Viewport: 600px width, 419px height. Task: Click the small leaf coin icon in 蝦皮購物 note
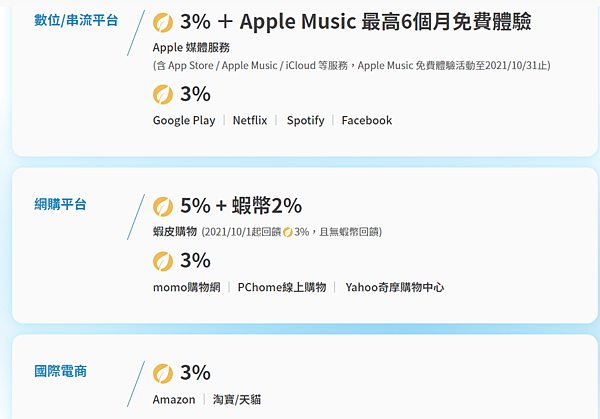click(x=288, y=232)
